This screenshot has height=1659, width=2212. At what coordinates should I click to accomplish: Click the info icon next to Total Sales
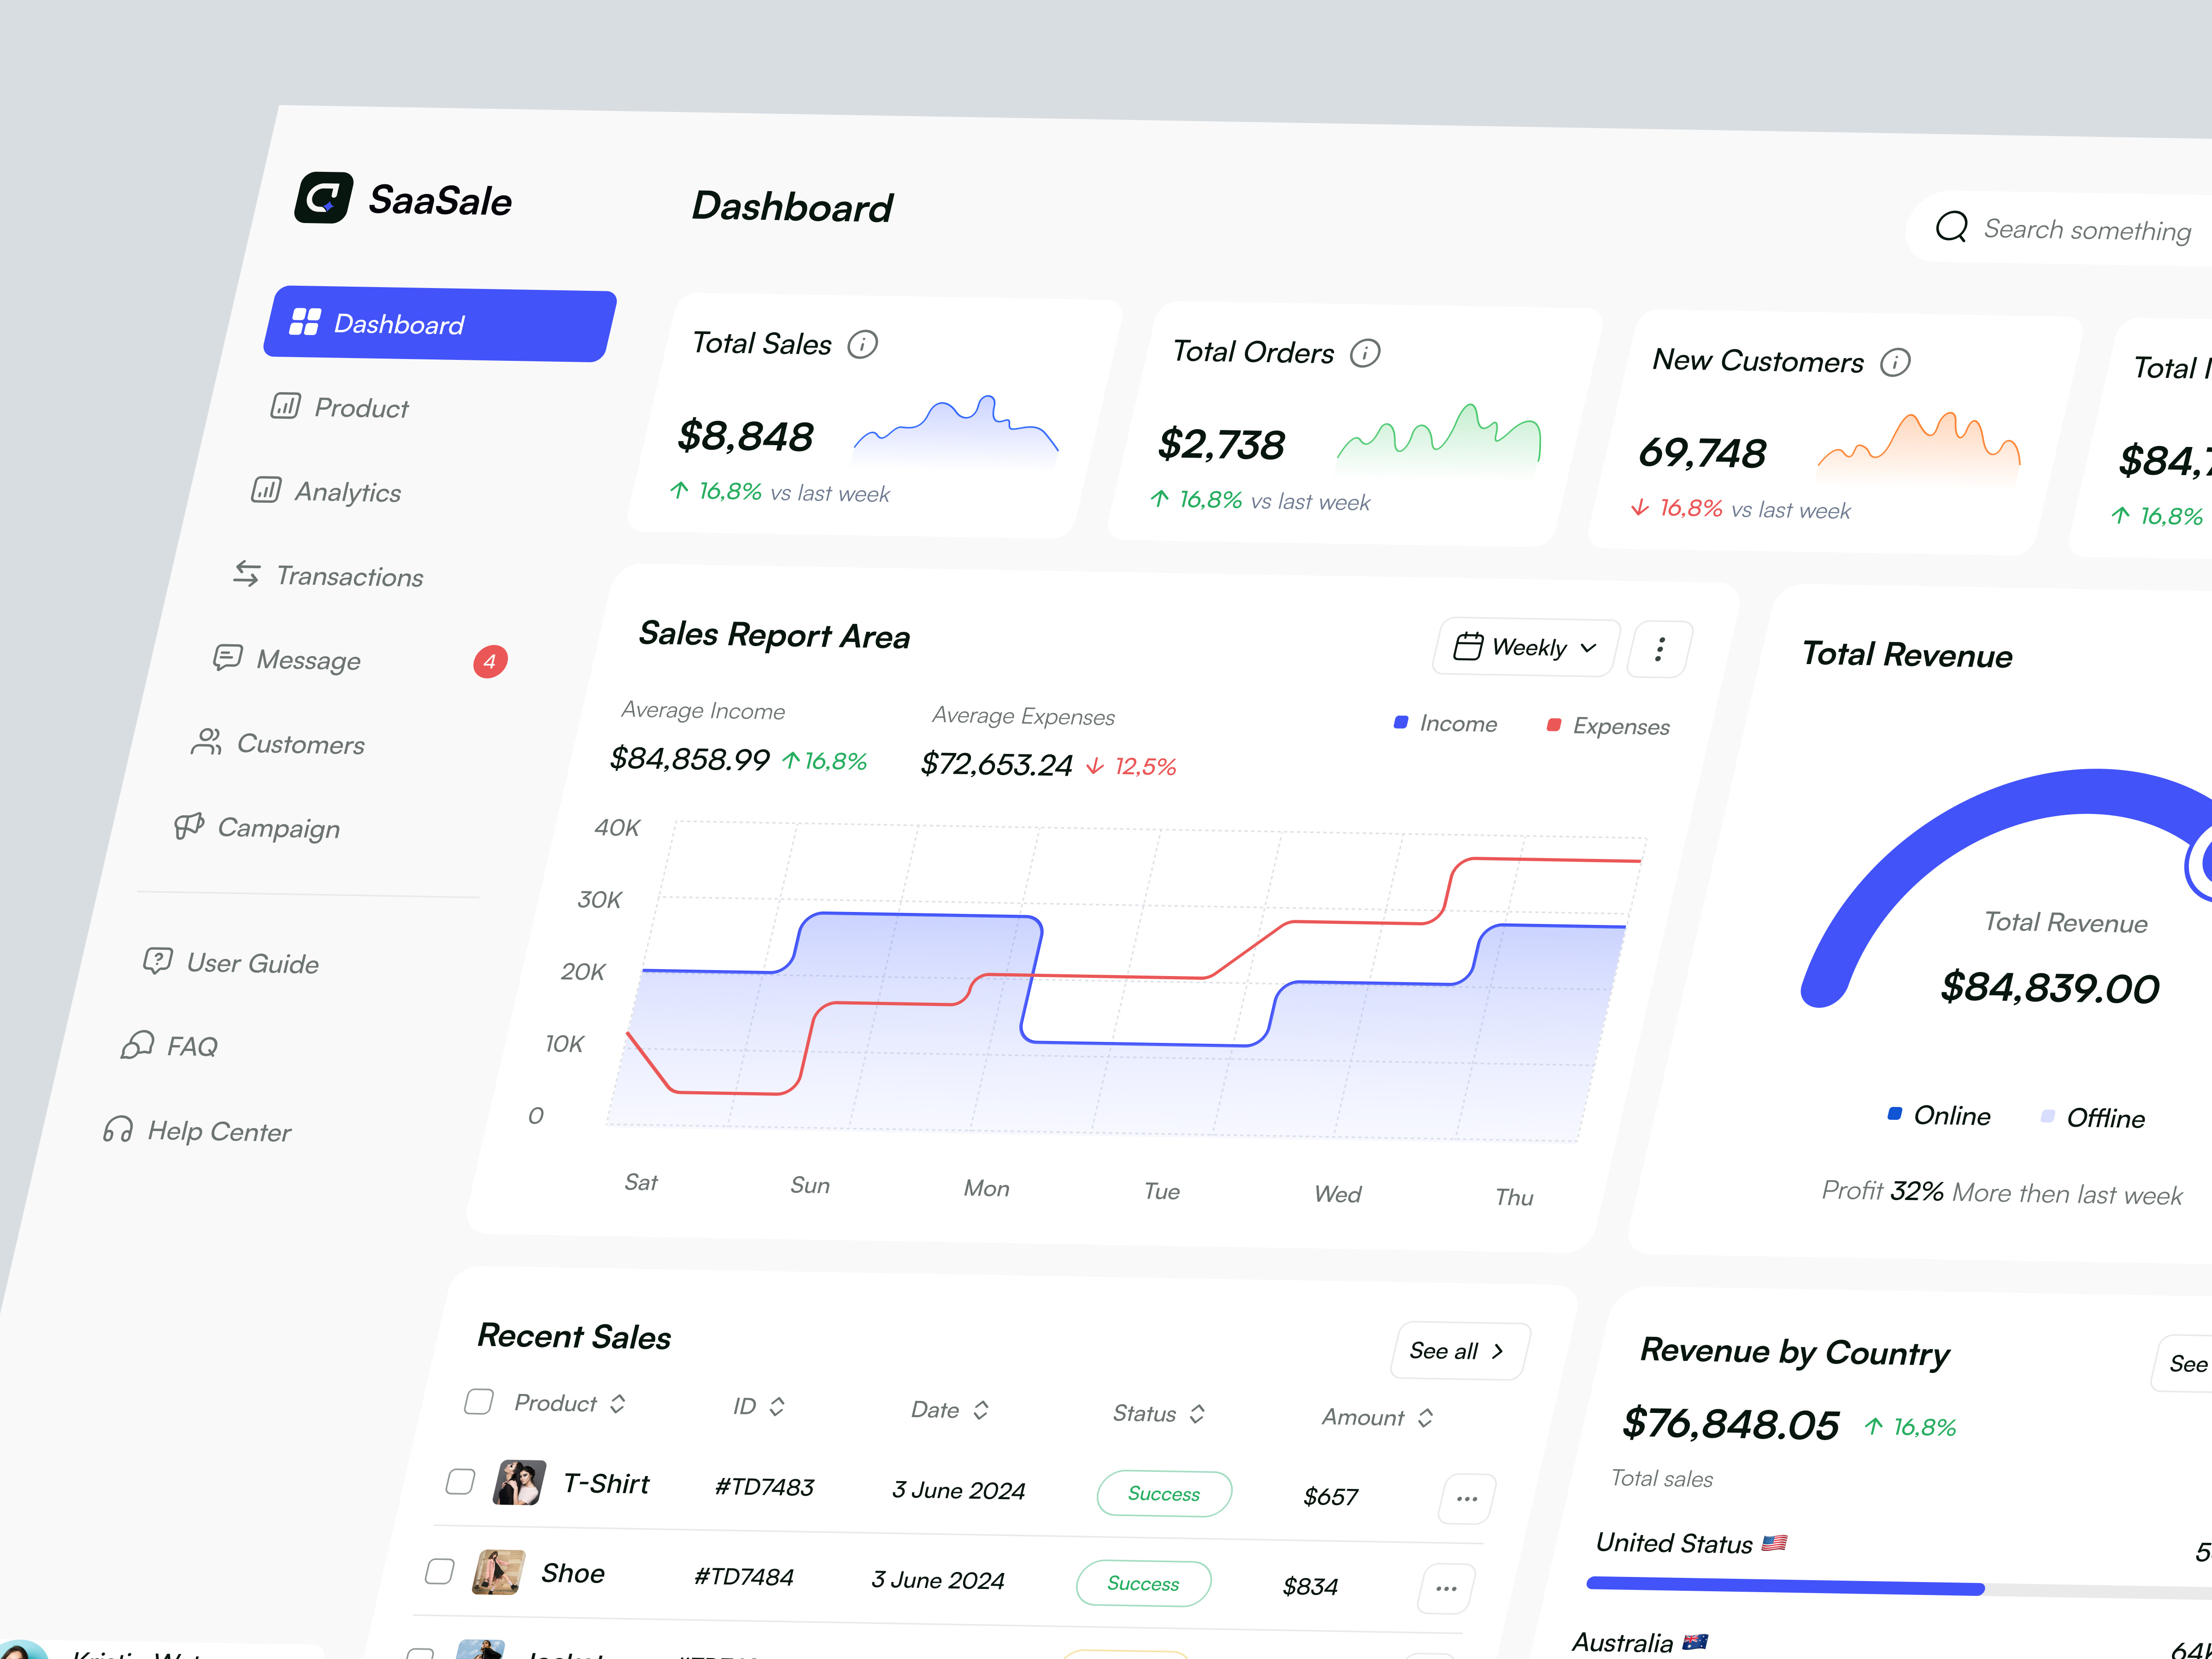863,344
